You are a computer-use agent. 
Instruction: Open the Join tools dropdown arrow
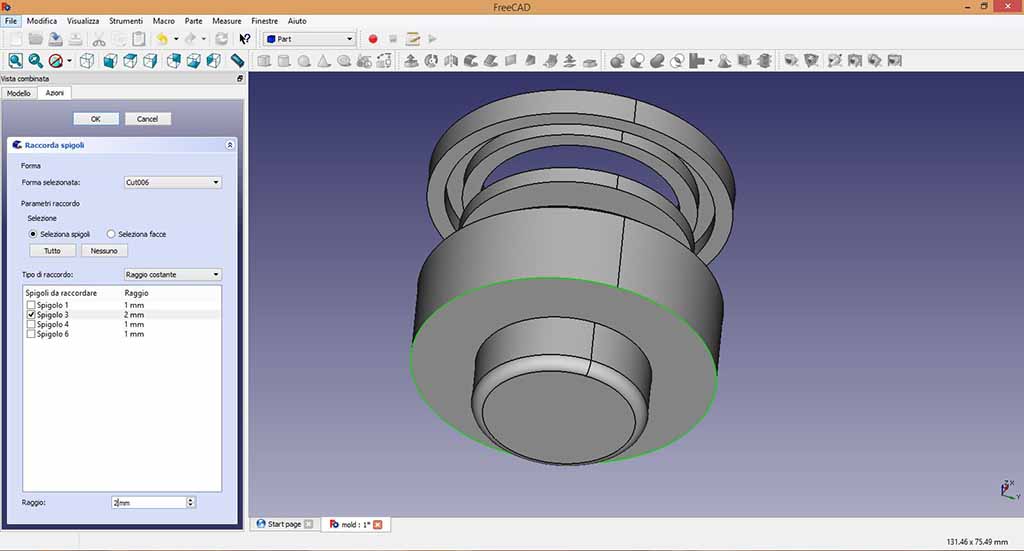pyautogui.click(x=711, y=61)
